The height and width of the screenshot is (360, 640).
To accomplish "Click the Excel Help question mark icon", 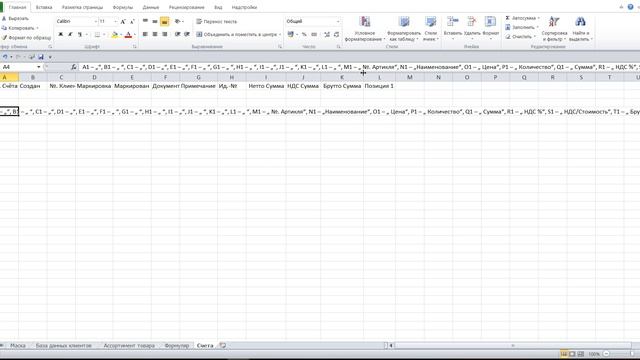I will tap(631, 7).
